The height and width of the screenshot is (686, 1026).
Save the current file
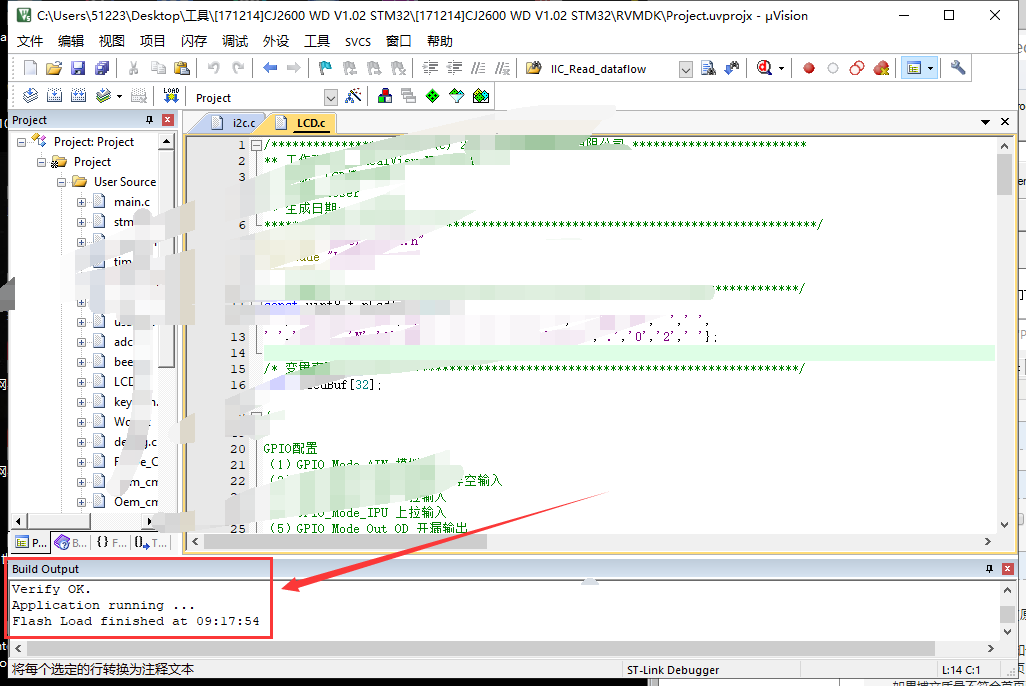point(78,68)
